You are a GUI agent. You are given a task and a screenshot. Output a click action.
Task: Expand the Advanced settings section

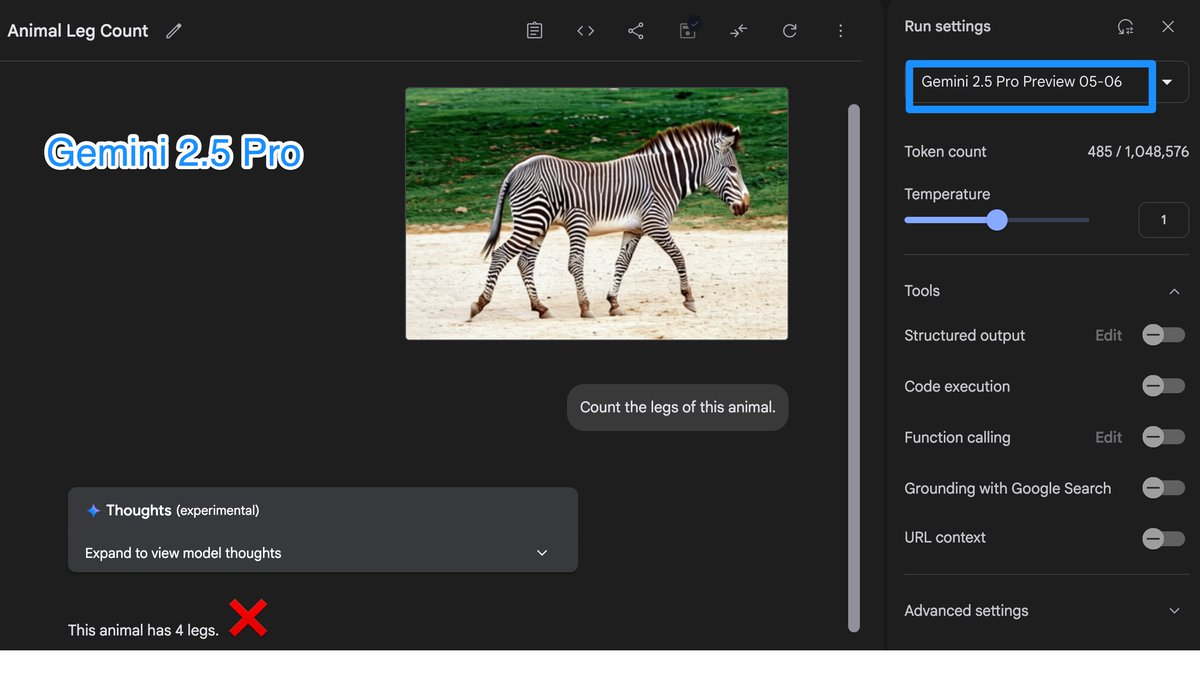click(1046, 611)
